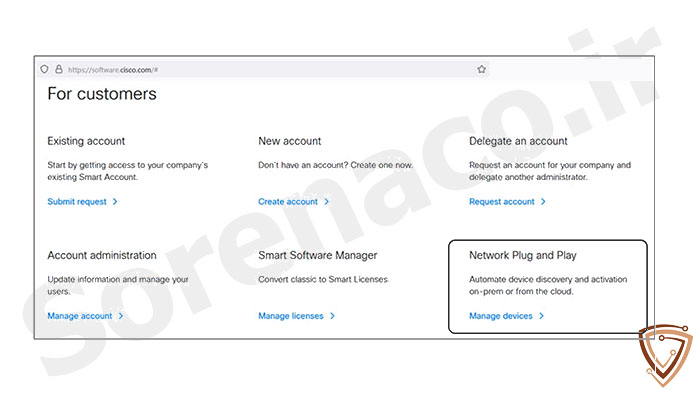Click the text starting 'Automate device discovery'
Image resolution: width=700 pixels, height=394 pixels.
click(x=548, y=285)
